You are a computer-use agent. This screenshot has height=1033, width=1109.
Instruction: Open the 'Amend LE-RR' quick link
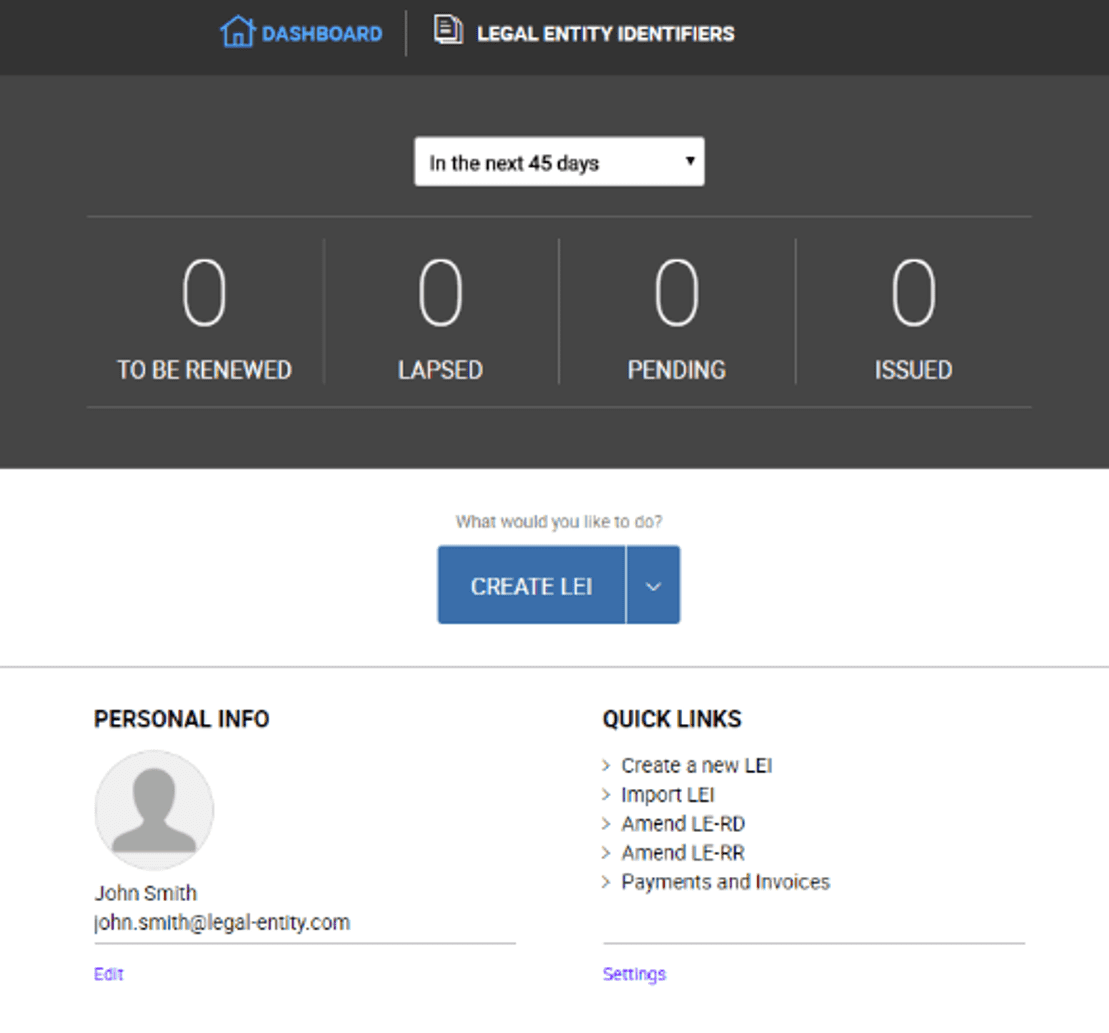click(x=683, y=853)
